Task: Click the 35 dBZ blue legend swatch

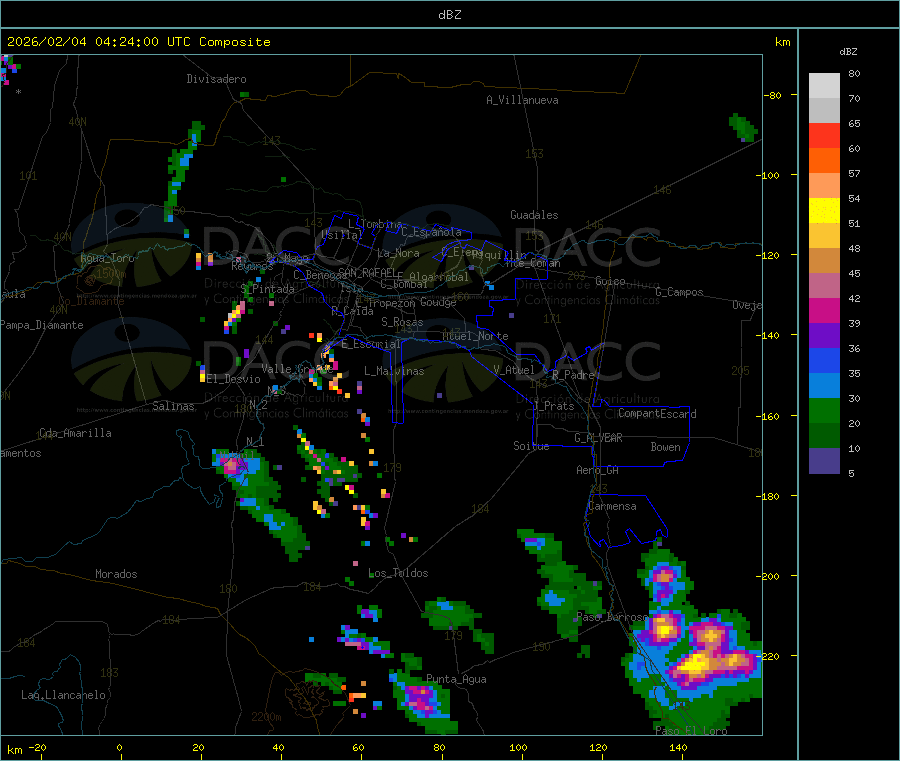Action: (x=824, y=386)
